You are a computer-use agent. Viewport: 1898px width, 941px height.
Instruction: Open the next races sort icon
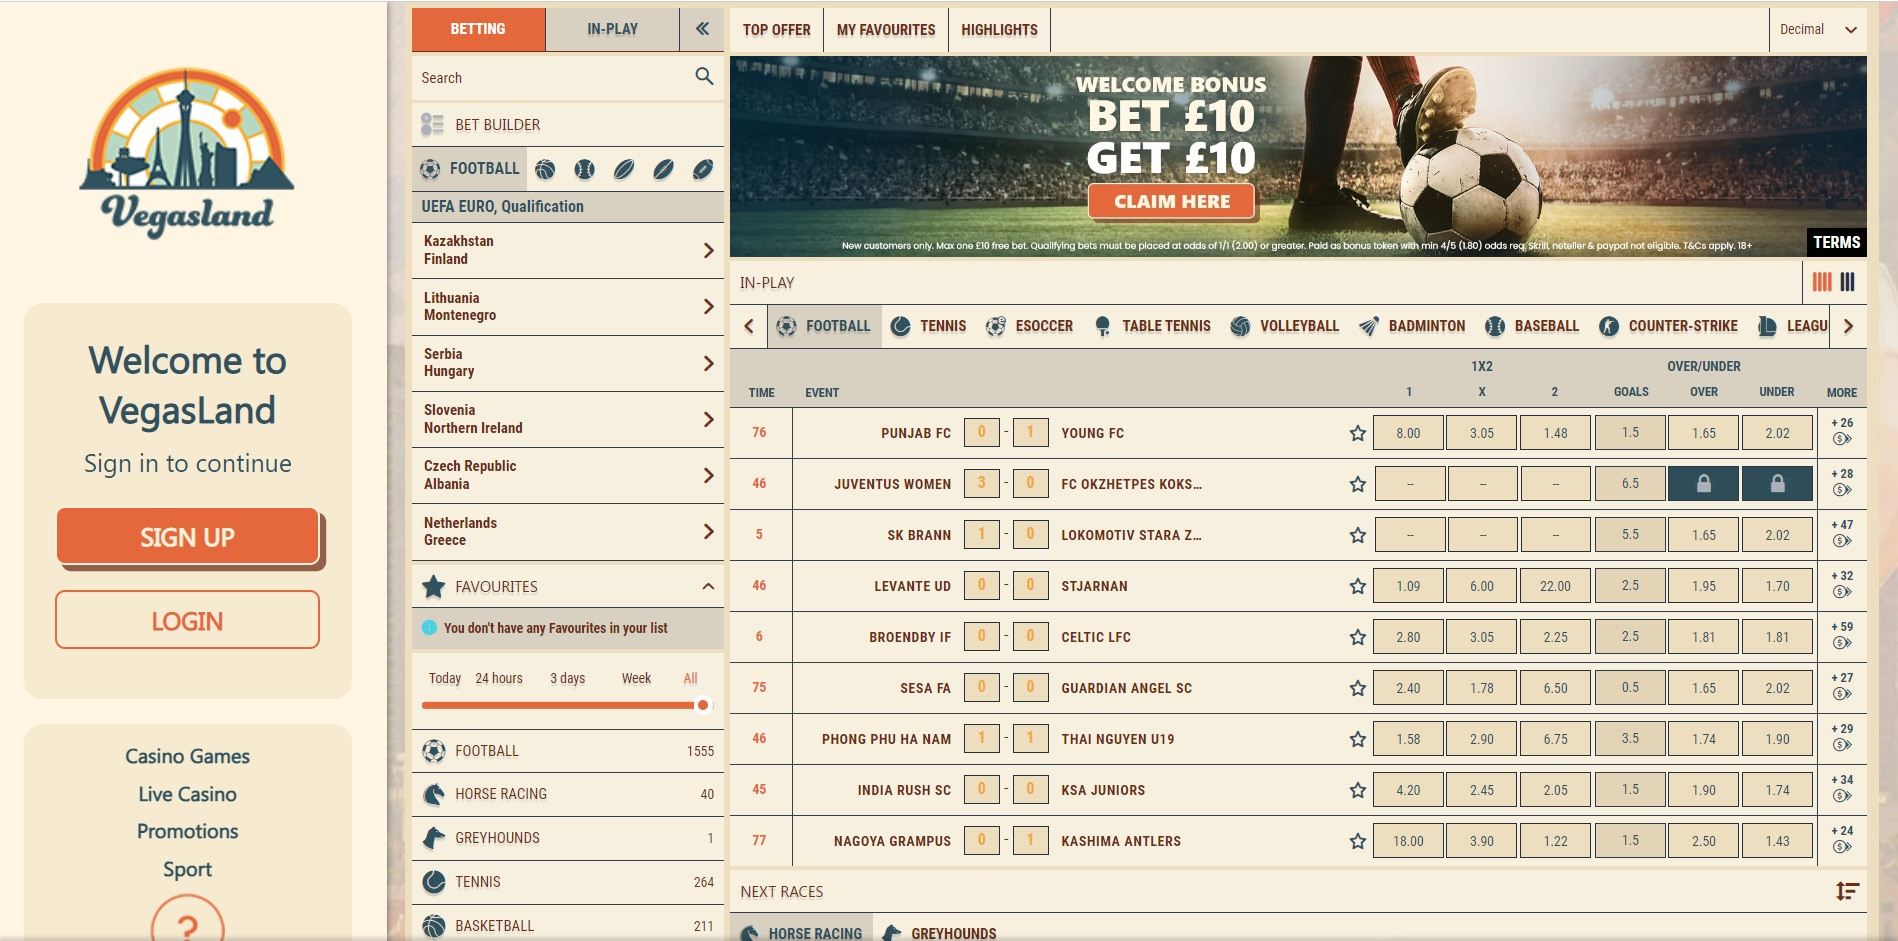click(x=1846, y=891)
